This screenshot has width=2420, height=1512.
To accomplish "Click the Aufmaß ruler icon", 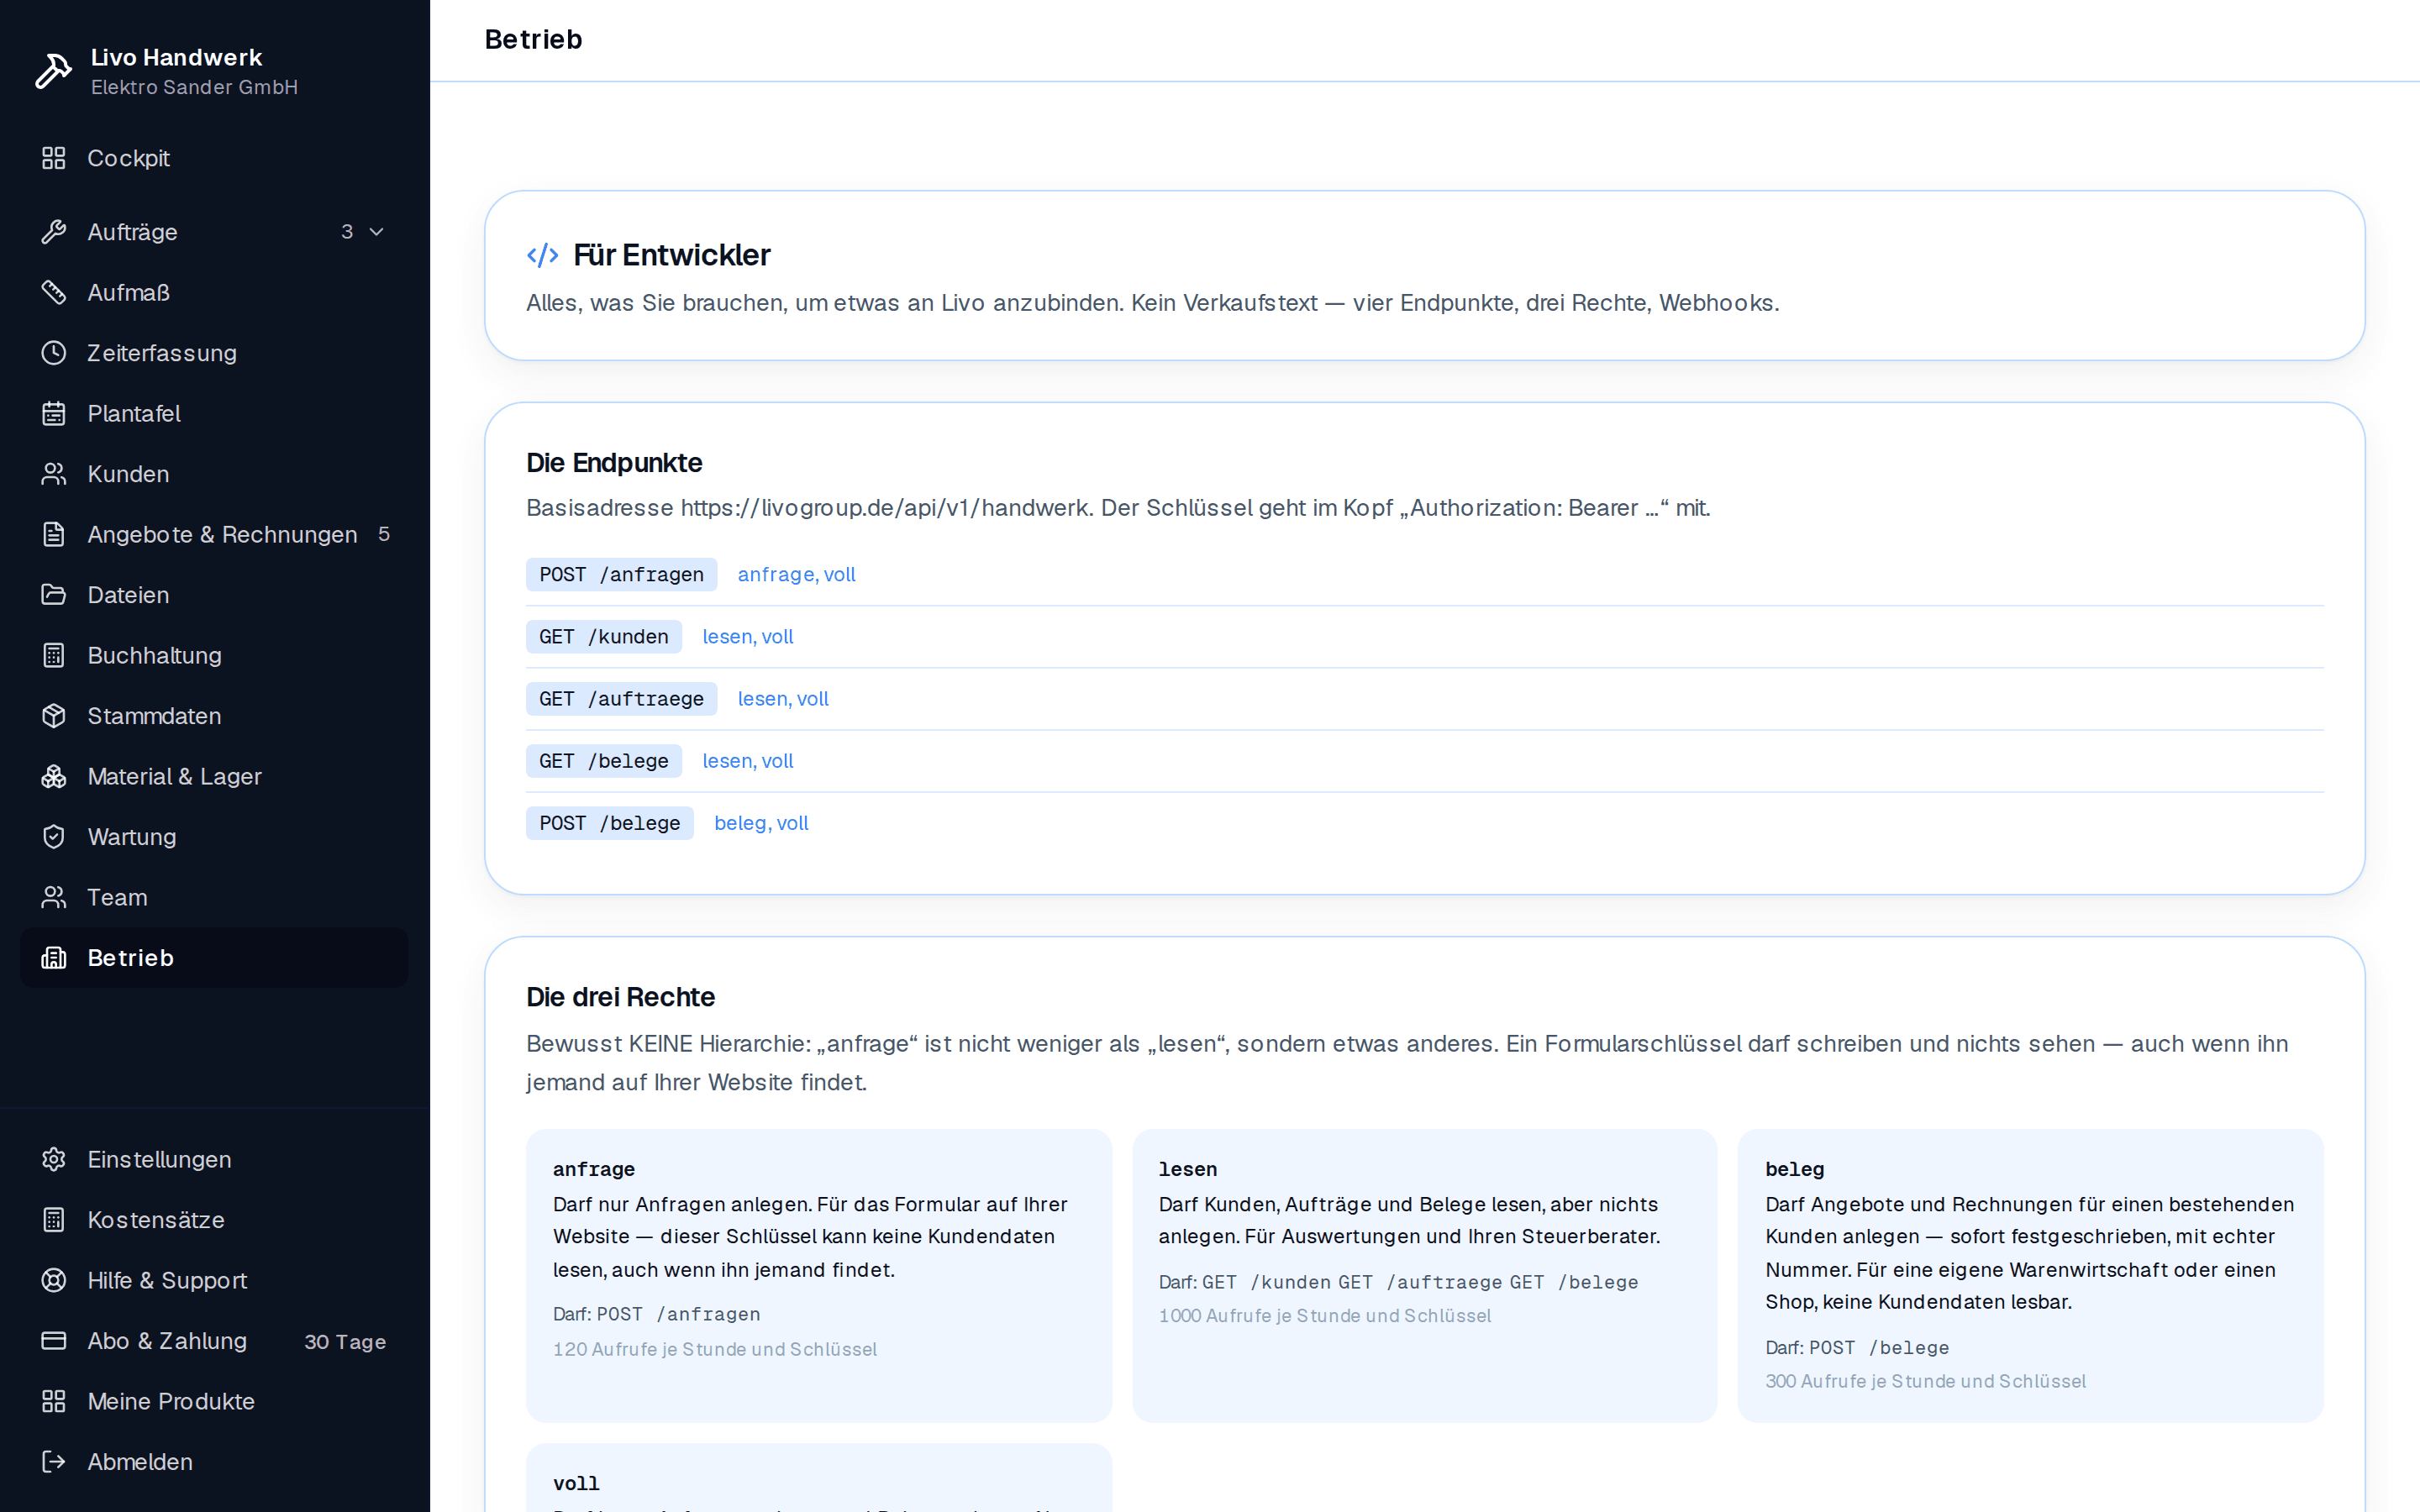I will pos(54,292).
